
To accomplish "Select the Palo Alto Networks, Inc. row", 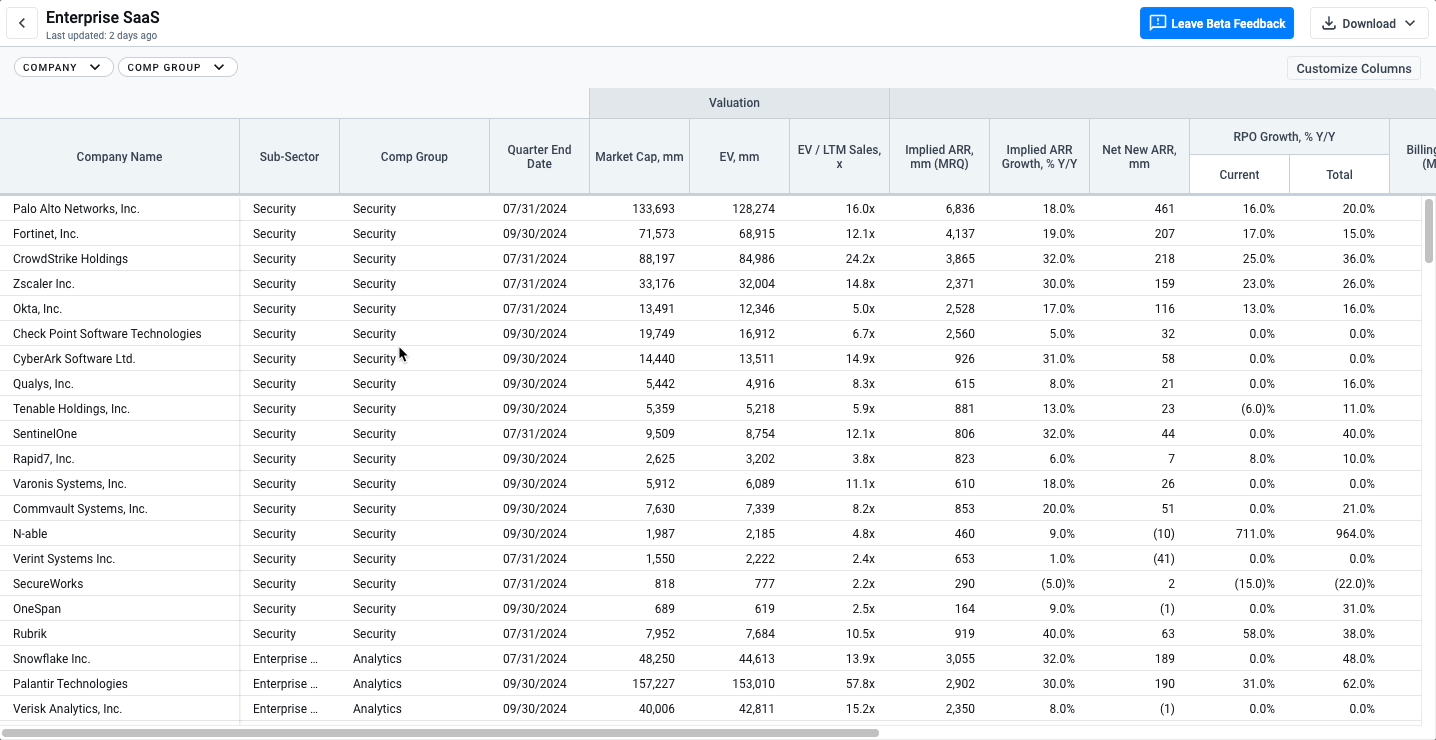I will click(710, 209).
